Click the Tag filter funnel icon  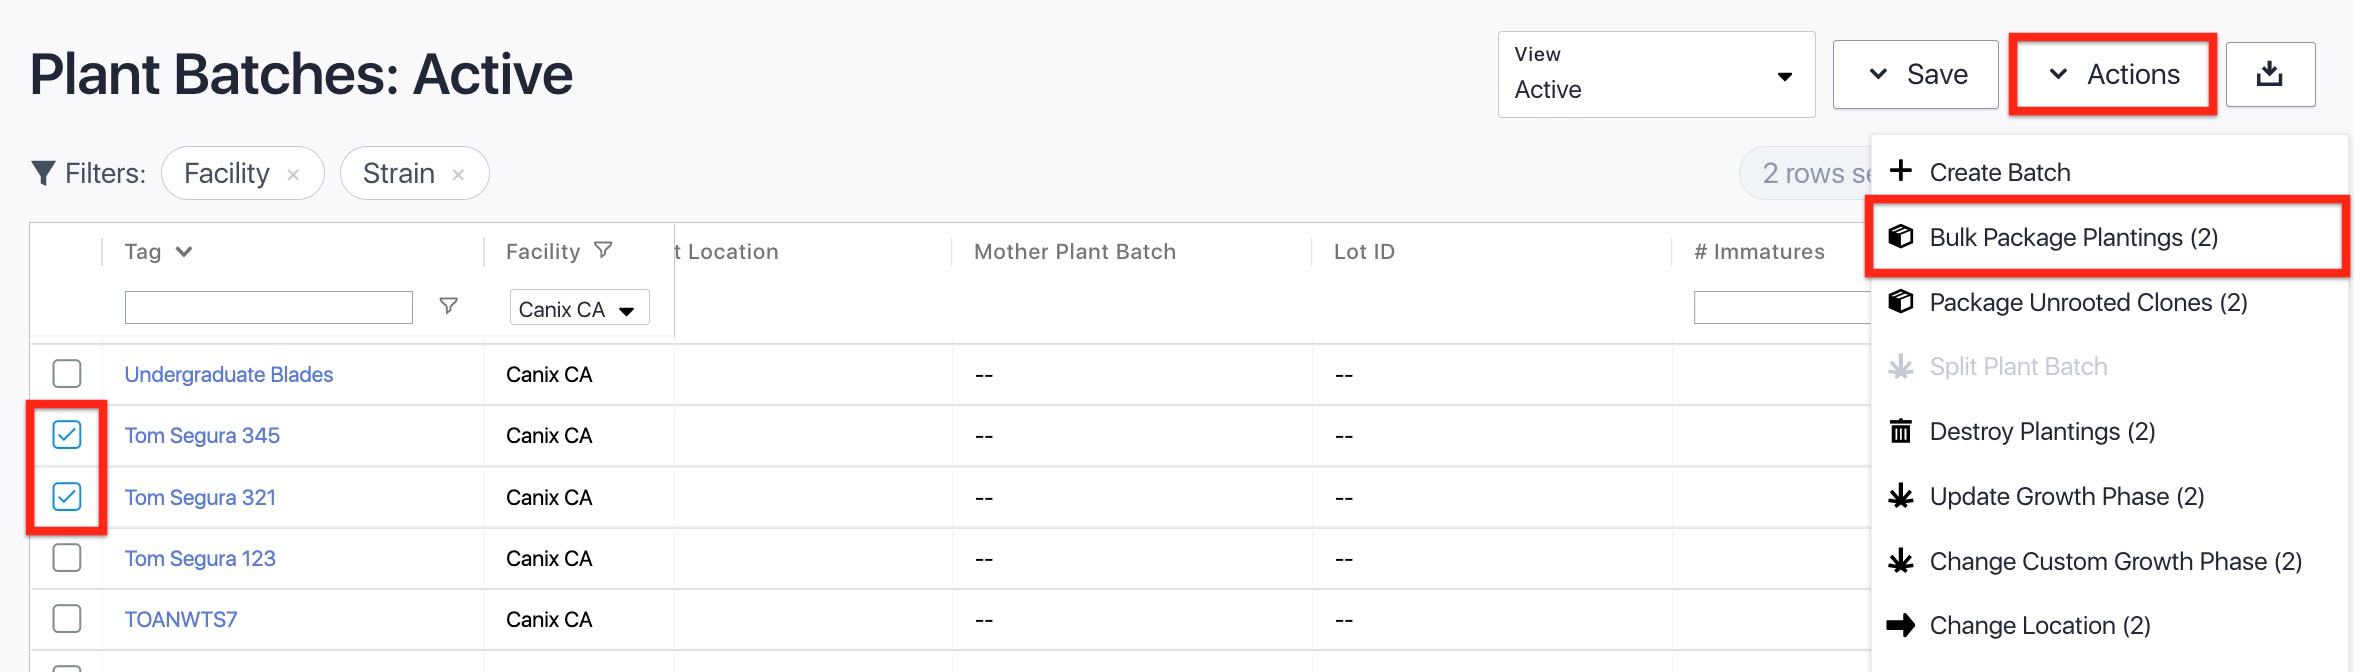pos(449,306)
